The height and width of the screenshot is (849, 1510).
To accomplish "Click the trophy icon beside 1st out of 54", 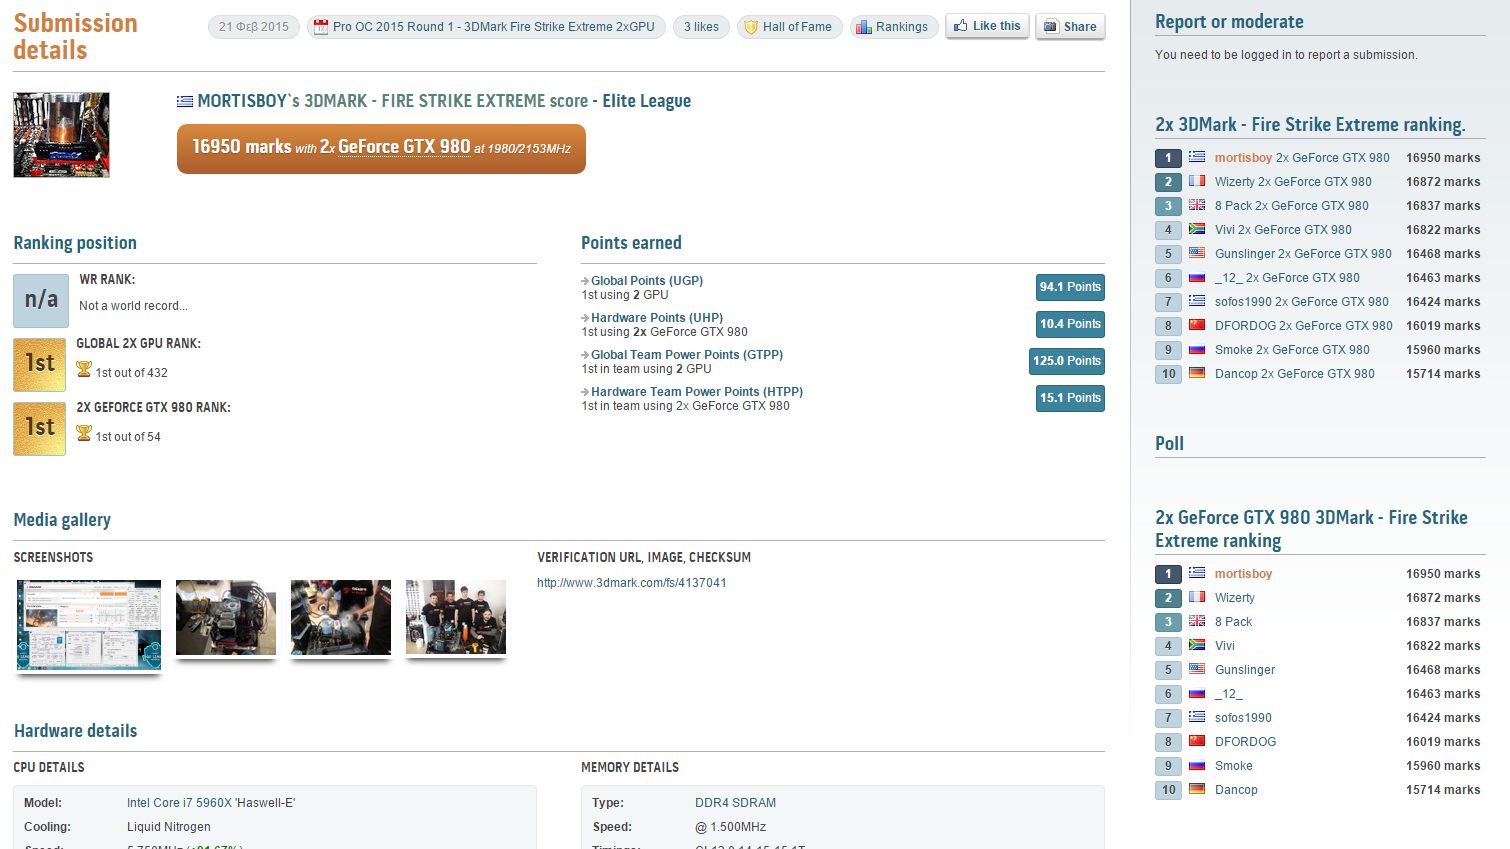I will coord(84,434).
